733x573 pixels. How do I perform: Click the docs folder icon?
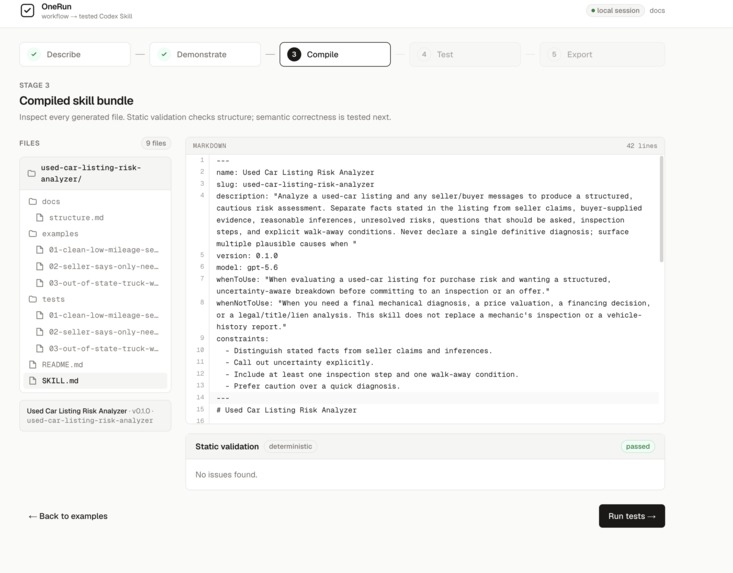[x=33, y=201]
